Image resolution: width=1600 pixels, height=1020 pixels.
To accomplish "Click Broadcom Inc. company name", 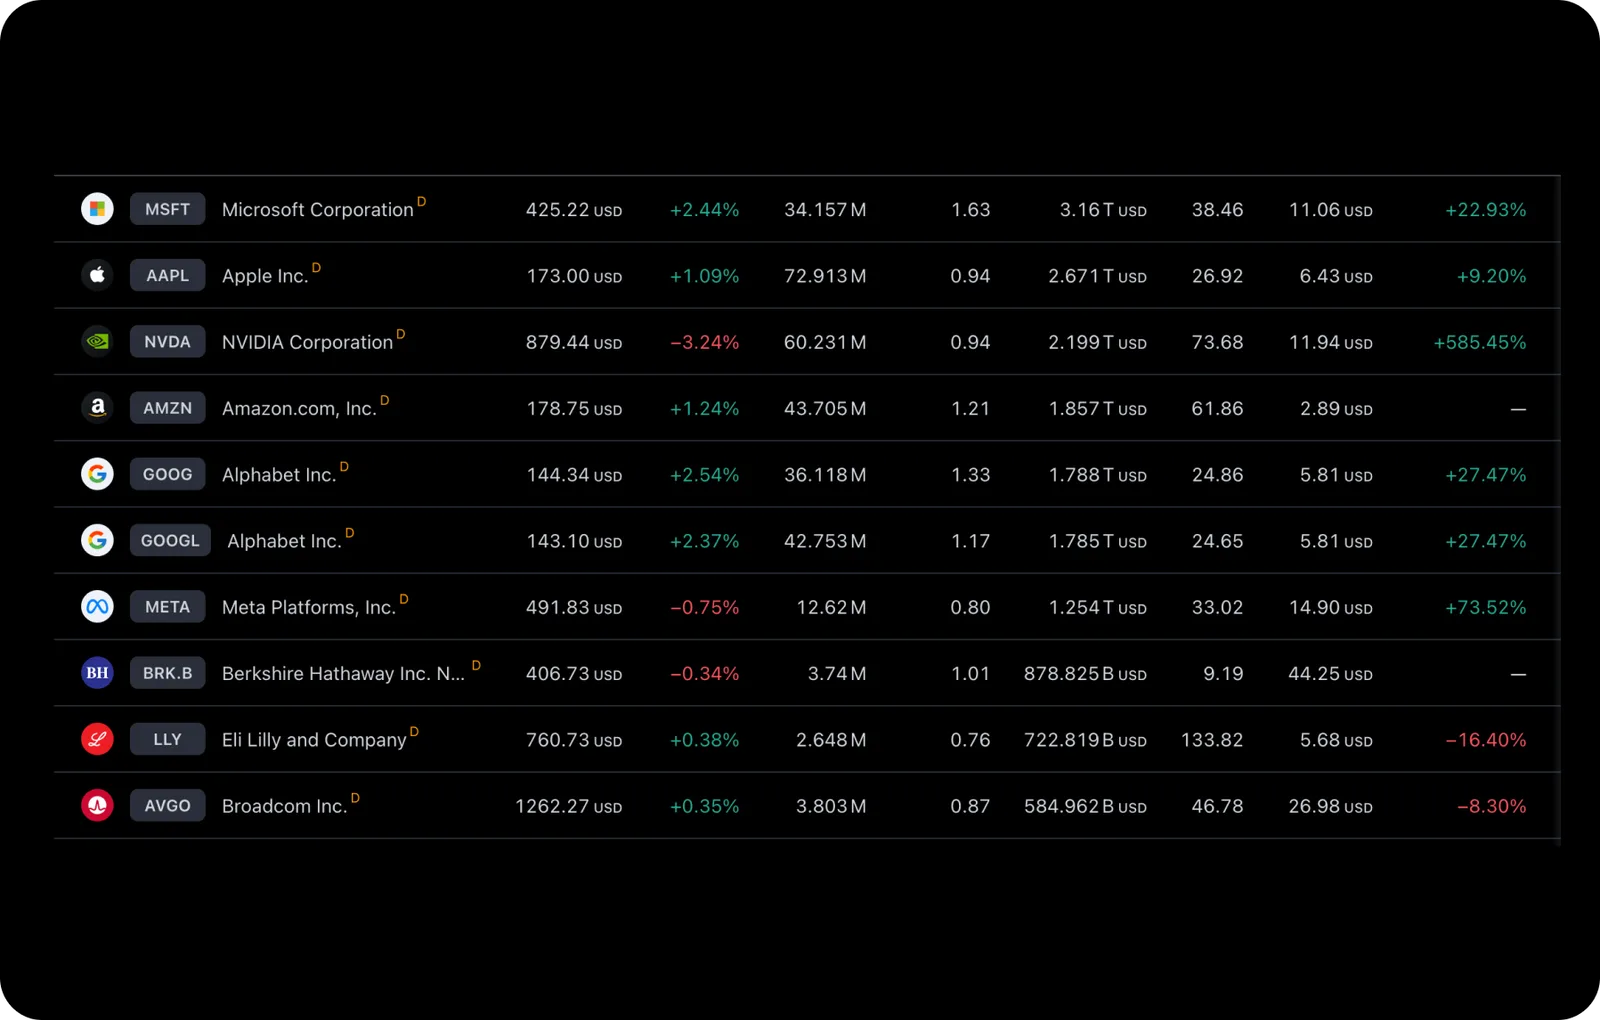I will [x=284, y=806].
